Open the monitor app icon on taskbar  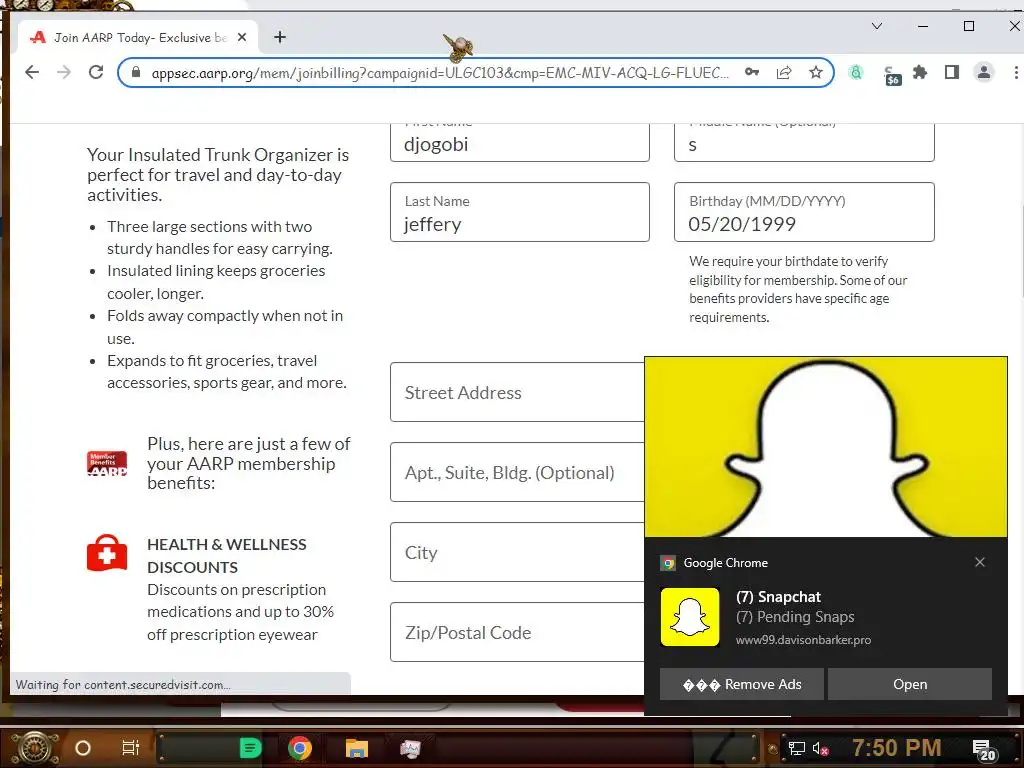tap(410, 748)
